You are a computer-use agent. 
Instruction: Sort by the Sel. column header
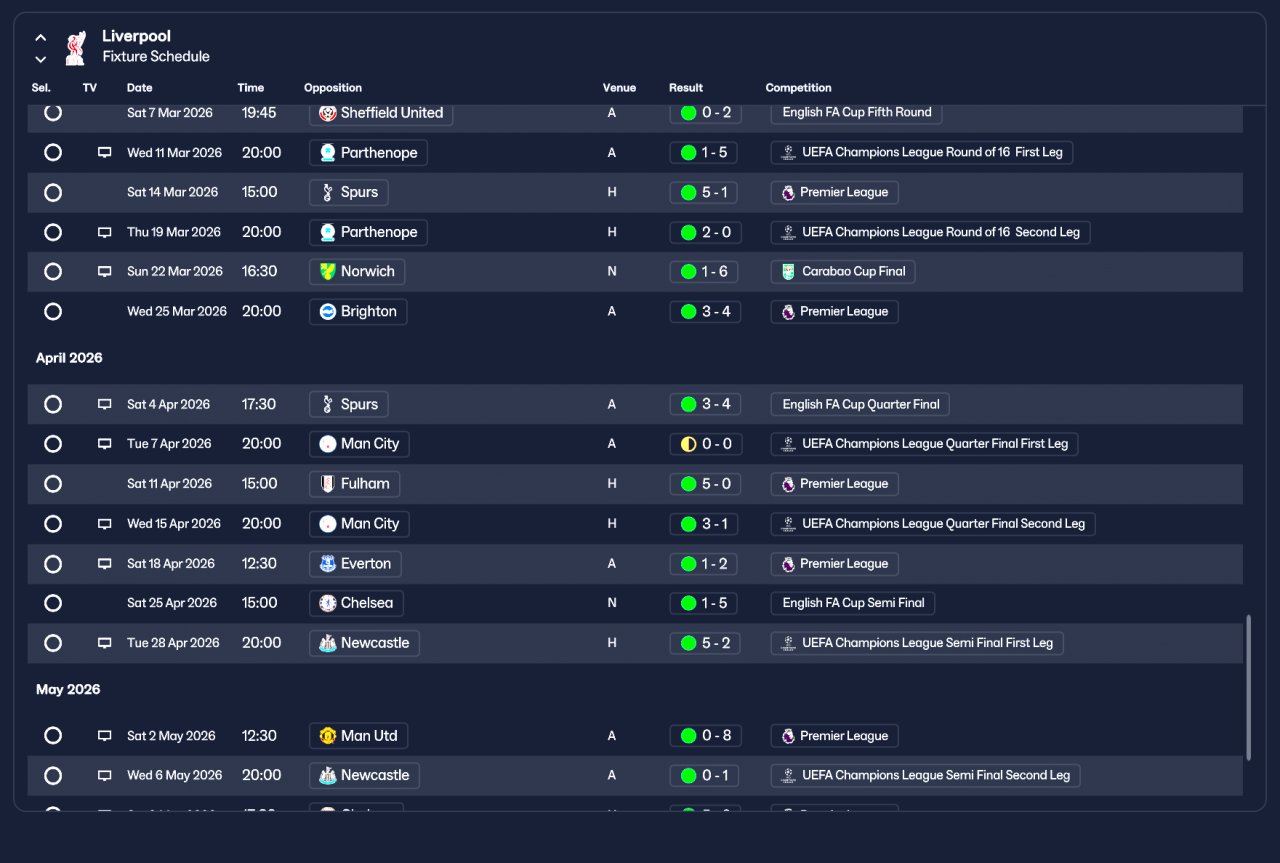point(41,88)
